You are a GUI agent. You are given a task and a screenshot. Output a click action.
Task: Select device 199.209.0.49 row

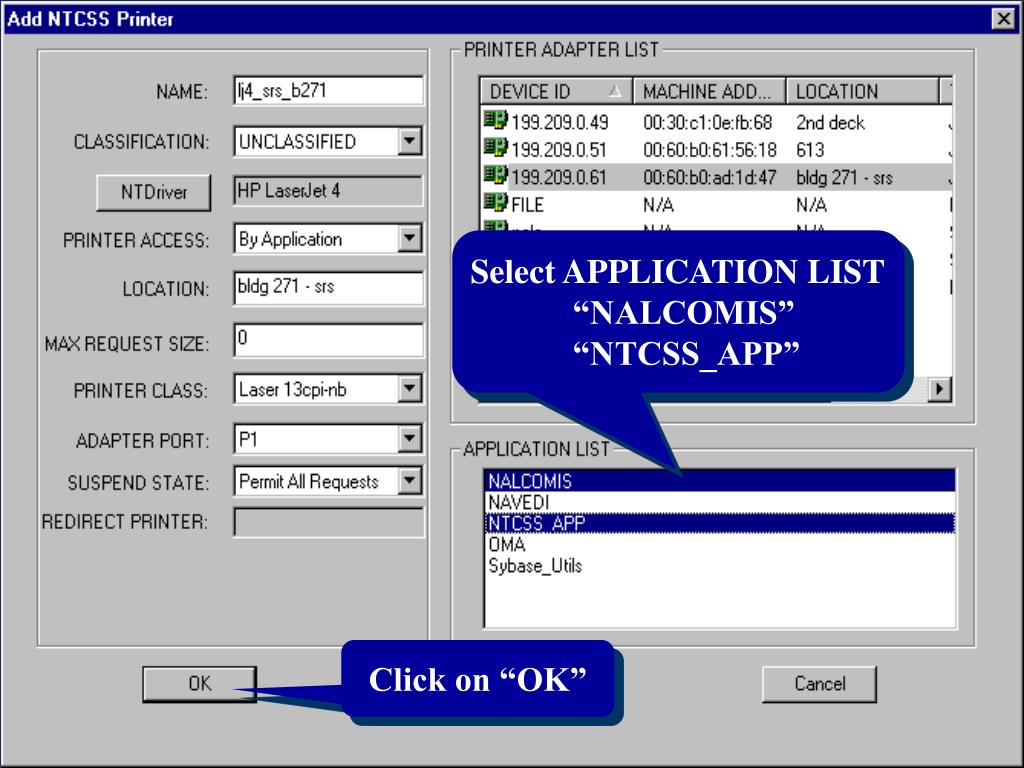pos(716,122)
